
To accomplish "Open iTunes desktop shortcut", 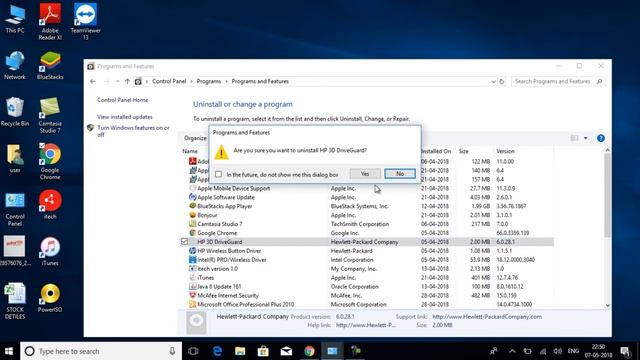I will [50, 251].
